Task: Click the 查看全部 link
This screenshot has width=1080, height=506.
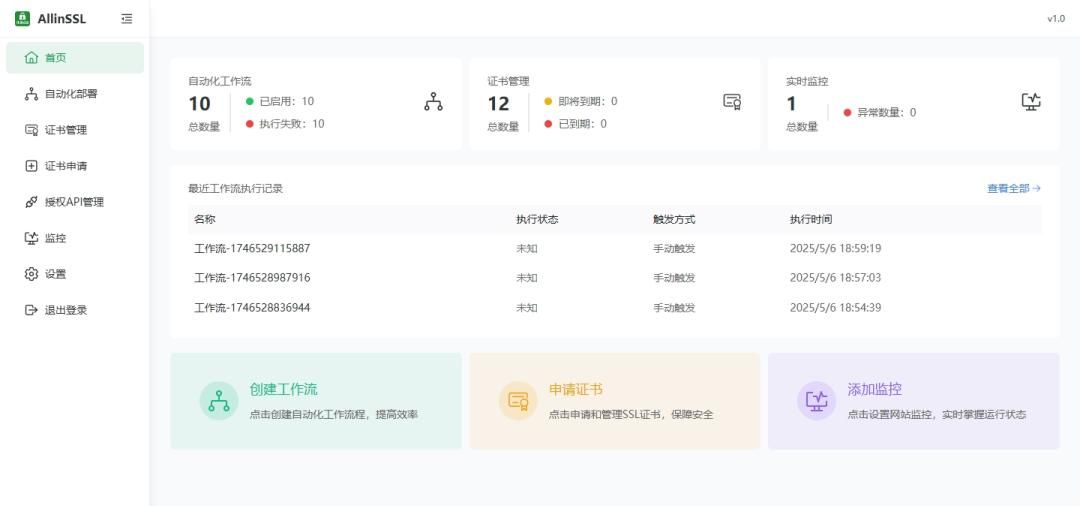Action: pyautogui.click(x=1014, y=189)
